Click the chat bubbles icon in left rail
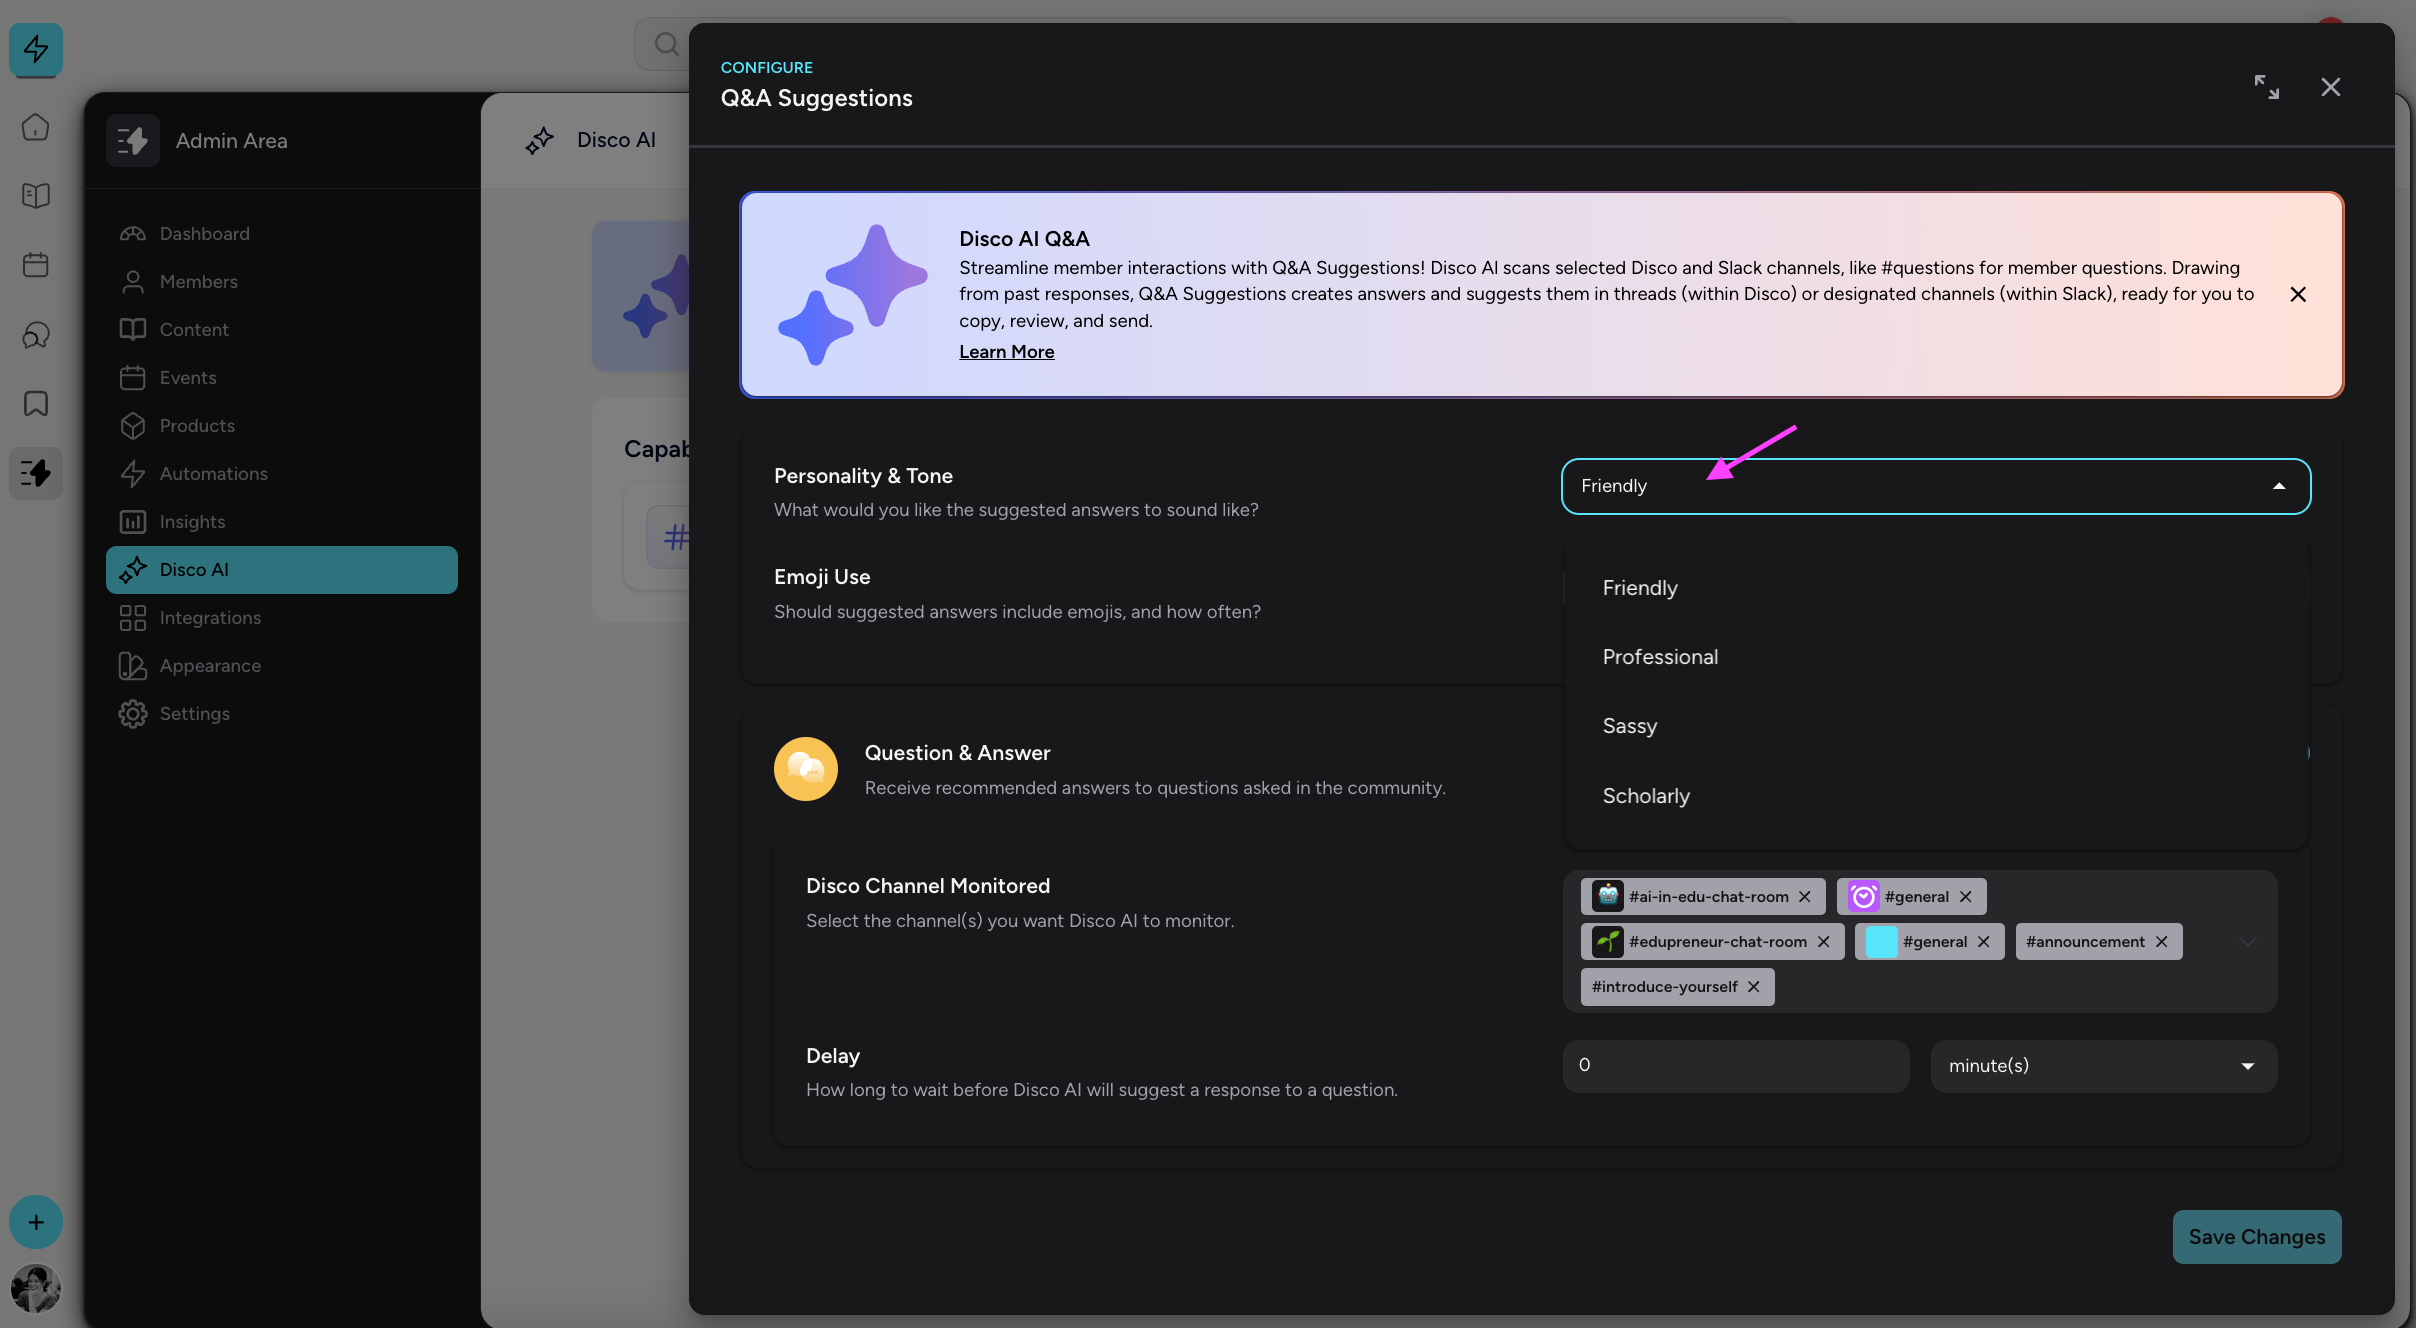 36,335
